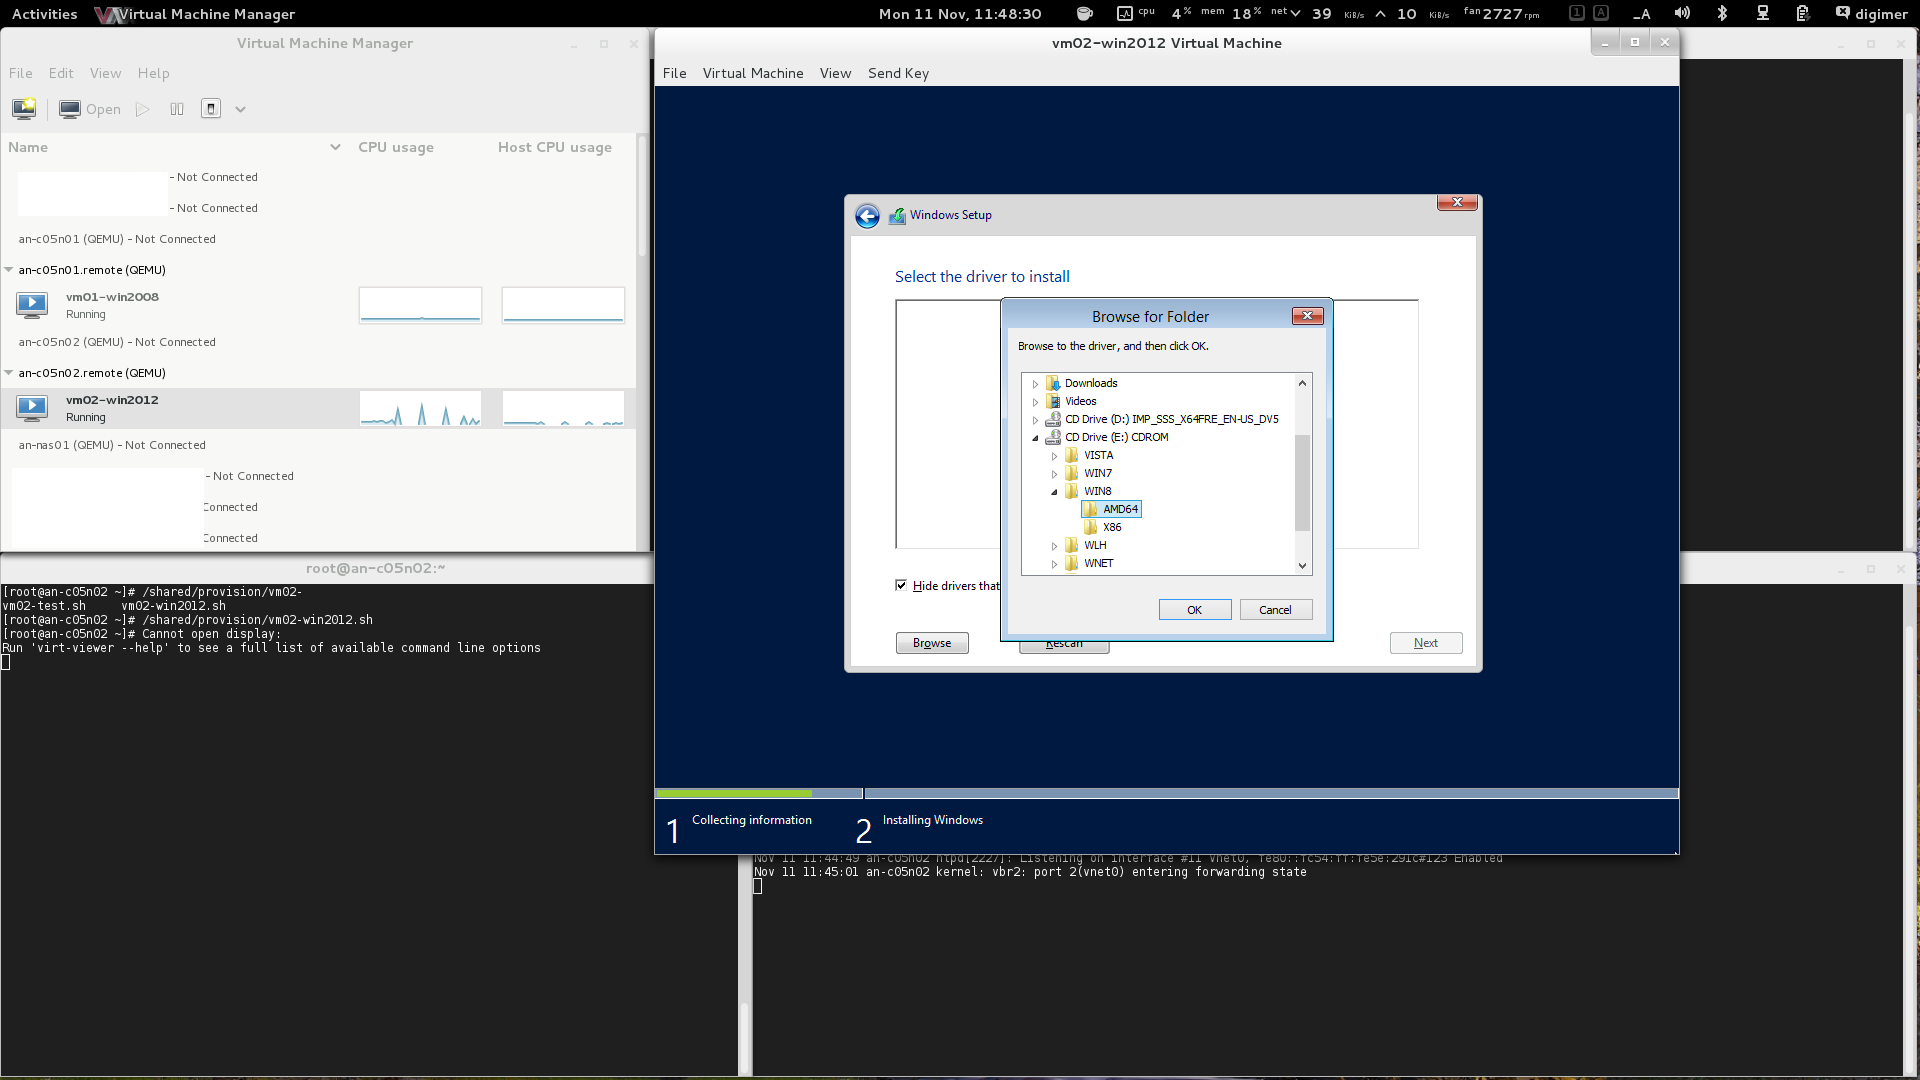Select the X86 folder
The image size is (1920, 1080).
(x=1103, y=527)
